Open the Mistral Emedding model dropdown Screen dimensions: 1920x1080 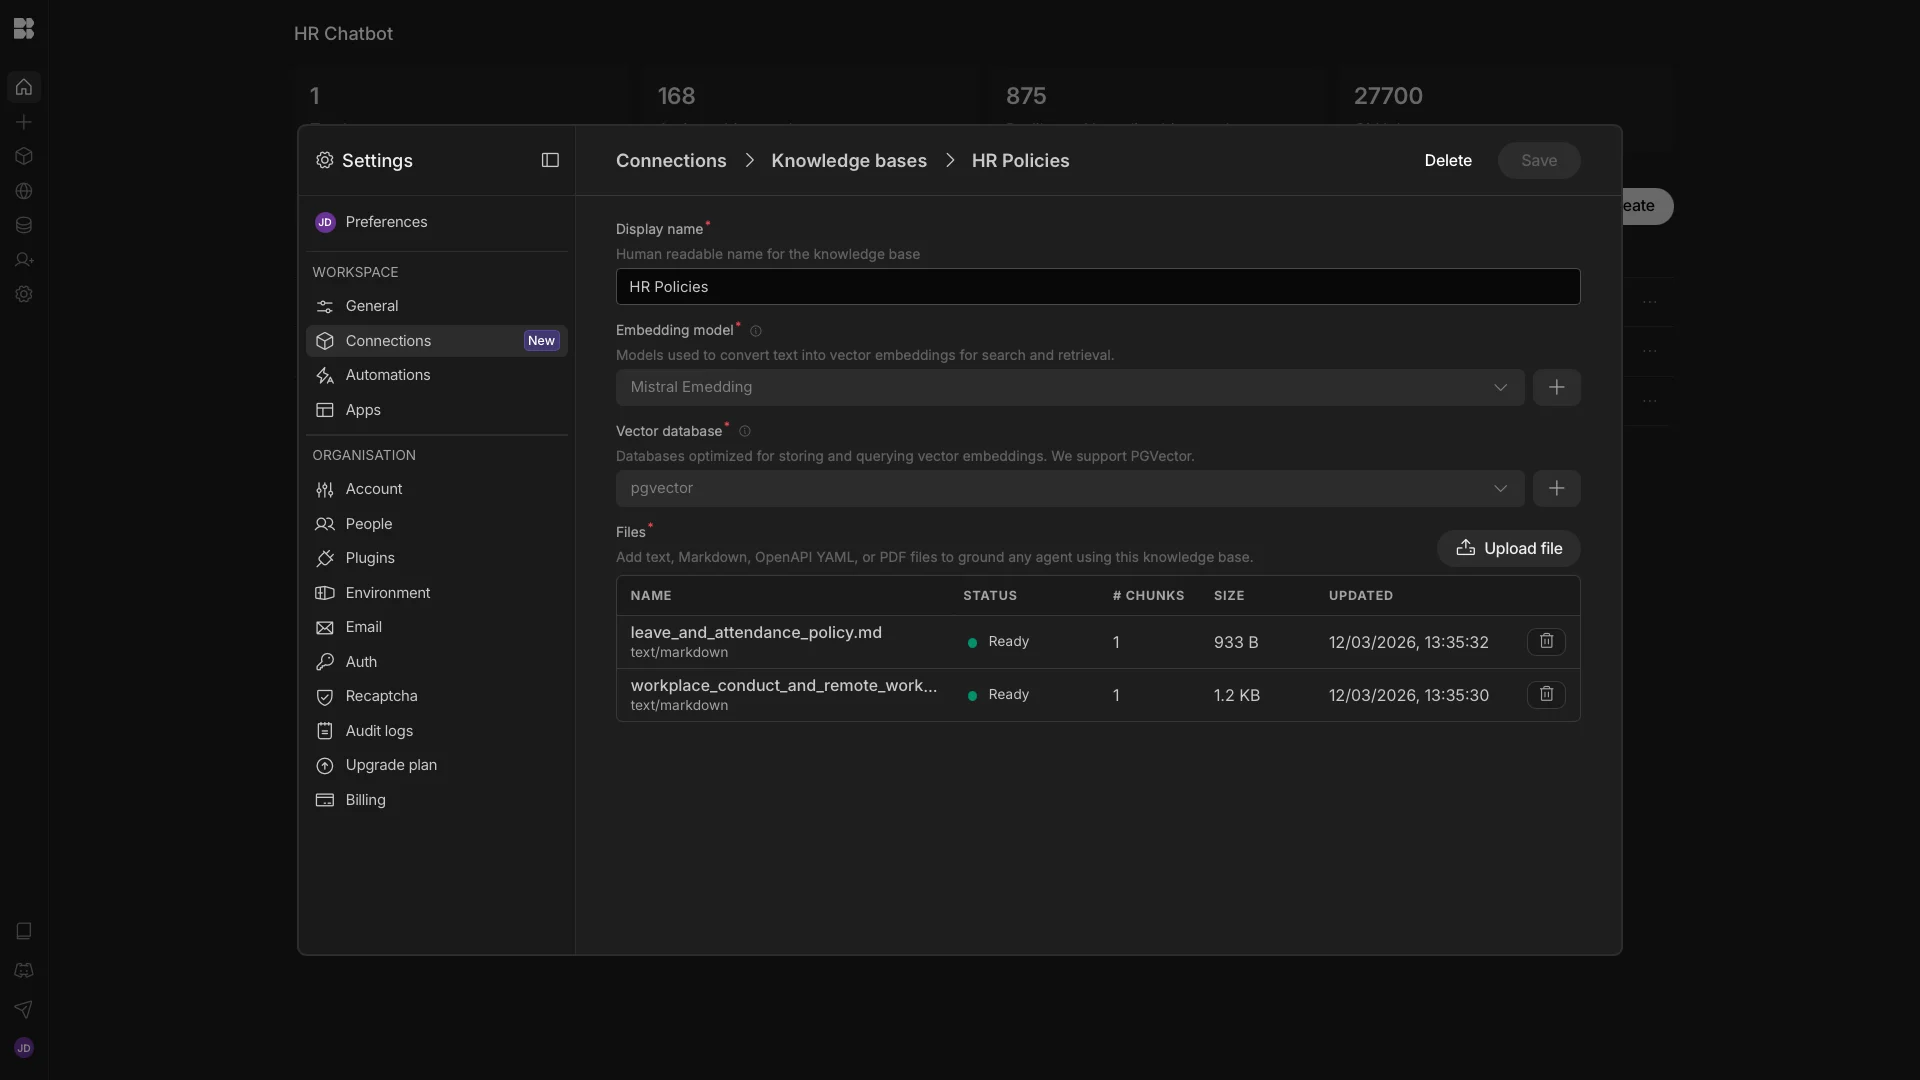tap(1069, 388)
